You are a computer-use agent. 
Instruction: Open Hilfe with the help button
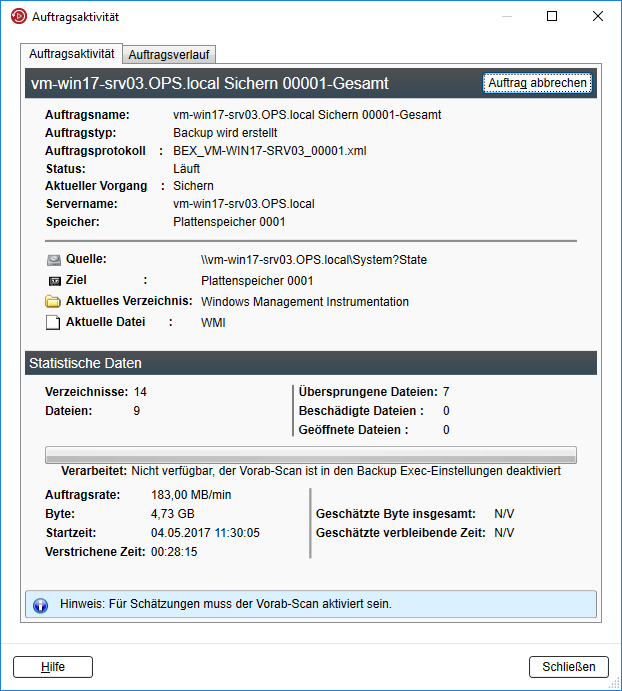tap(53, 667)
